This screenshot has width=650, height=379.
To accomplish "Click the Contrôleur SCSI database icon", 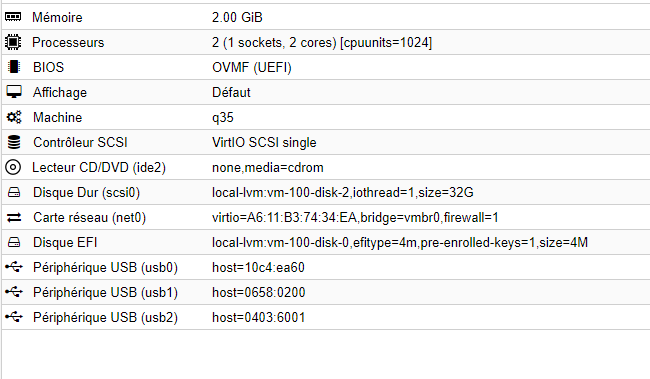I will tap(14, 142).
